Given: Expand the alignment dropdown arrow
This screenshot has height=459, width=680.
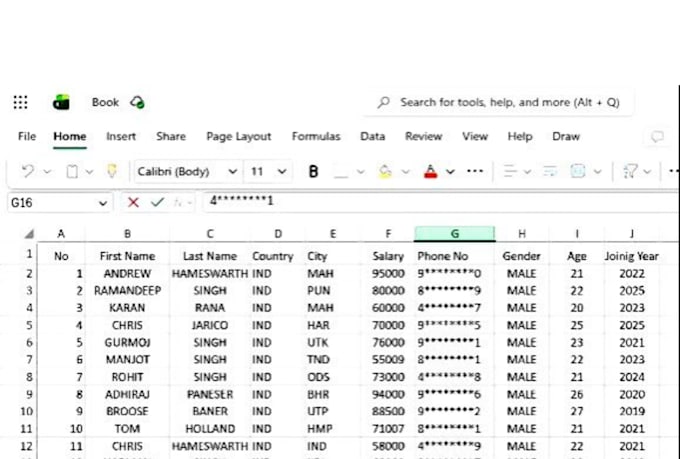Looking at the screenshot, I should (527, 172).
